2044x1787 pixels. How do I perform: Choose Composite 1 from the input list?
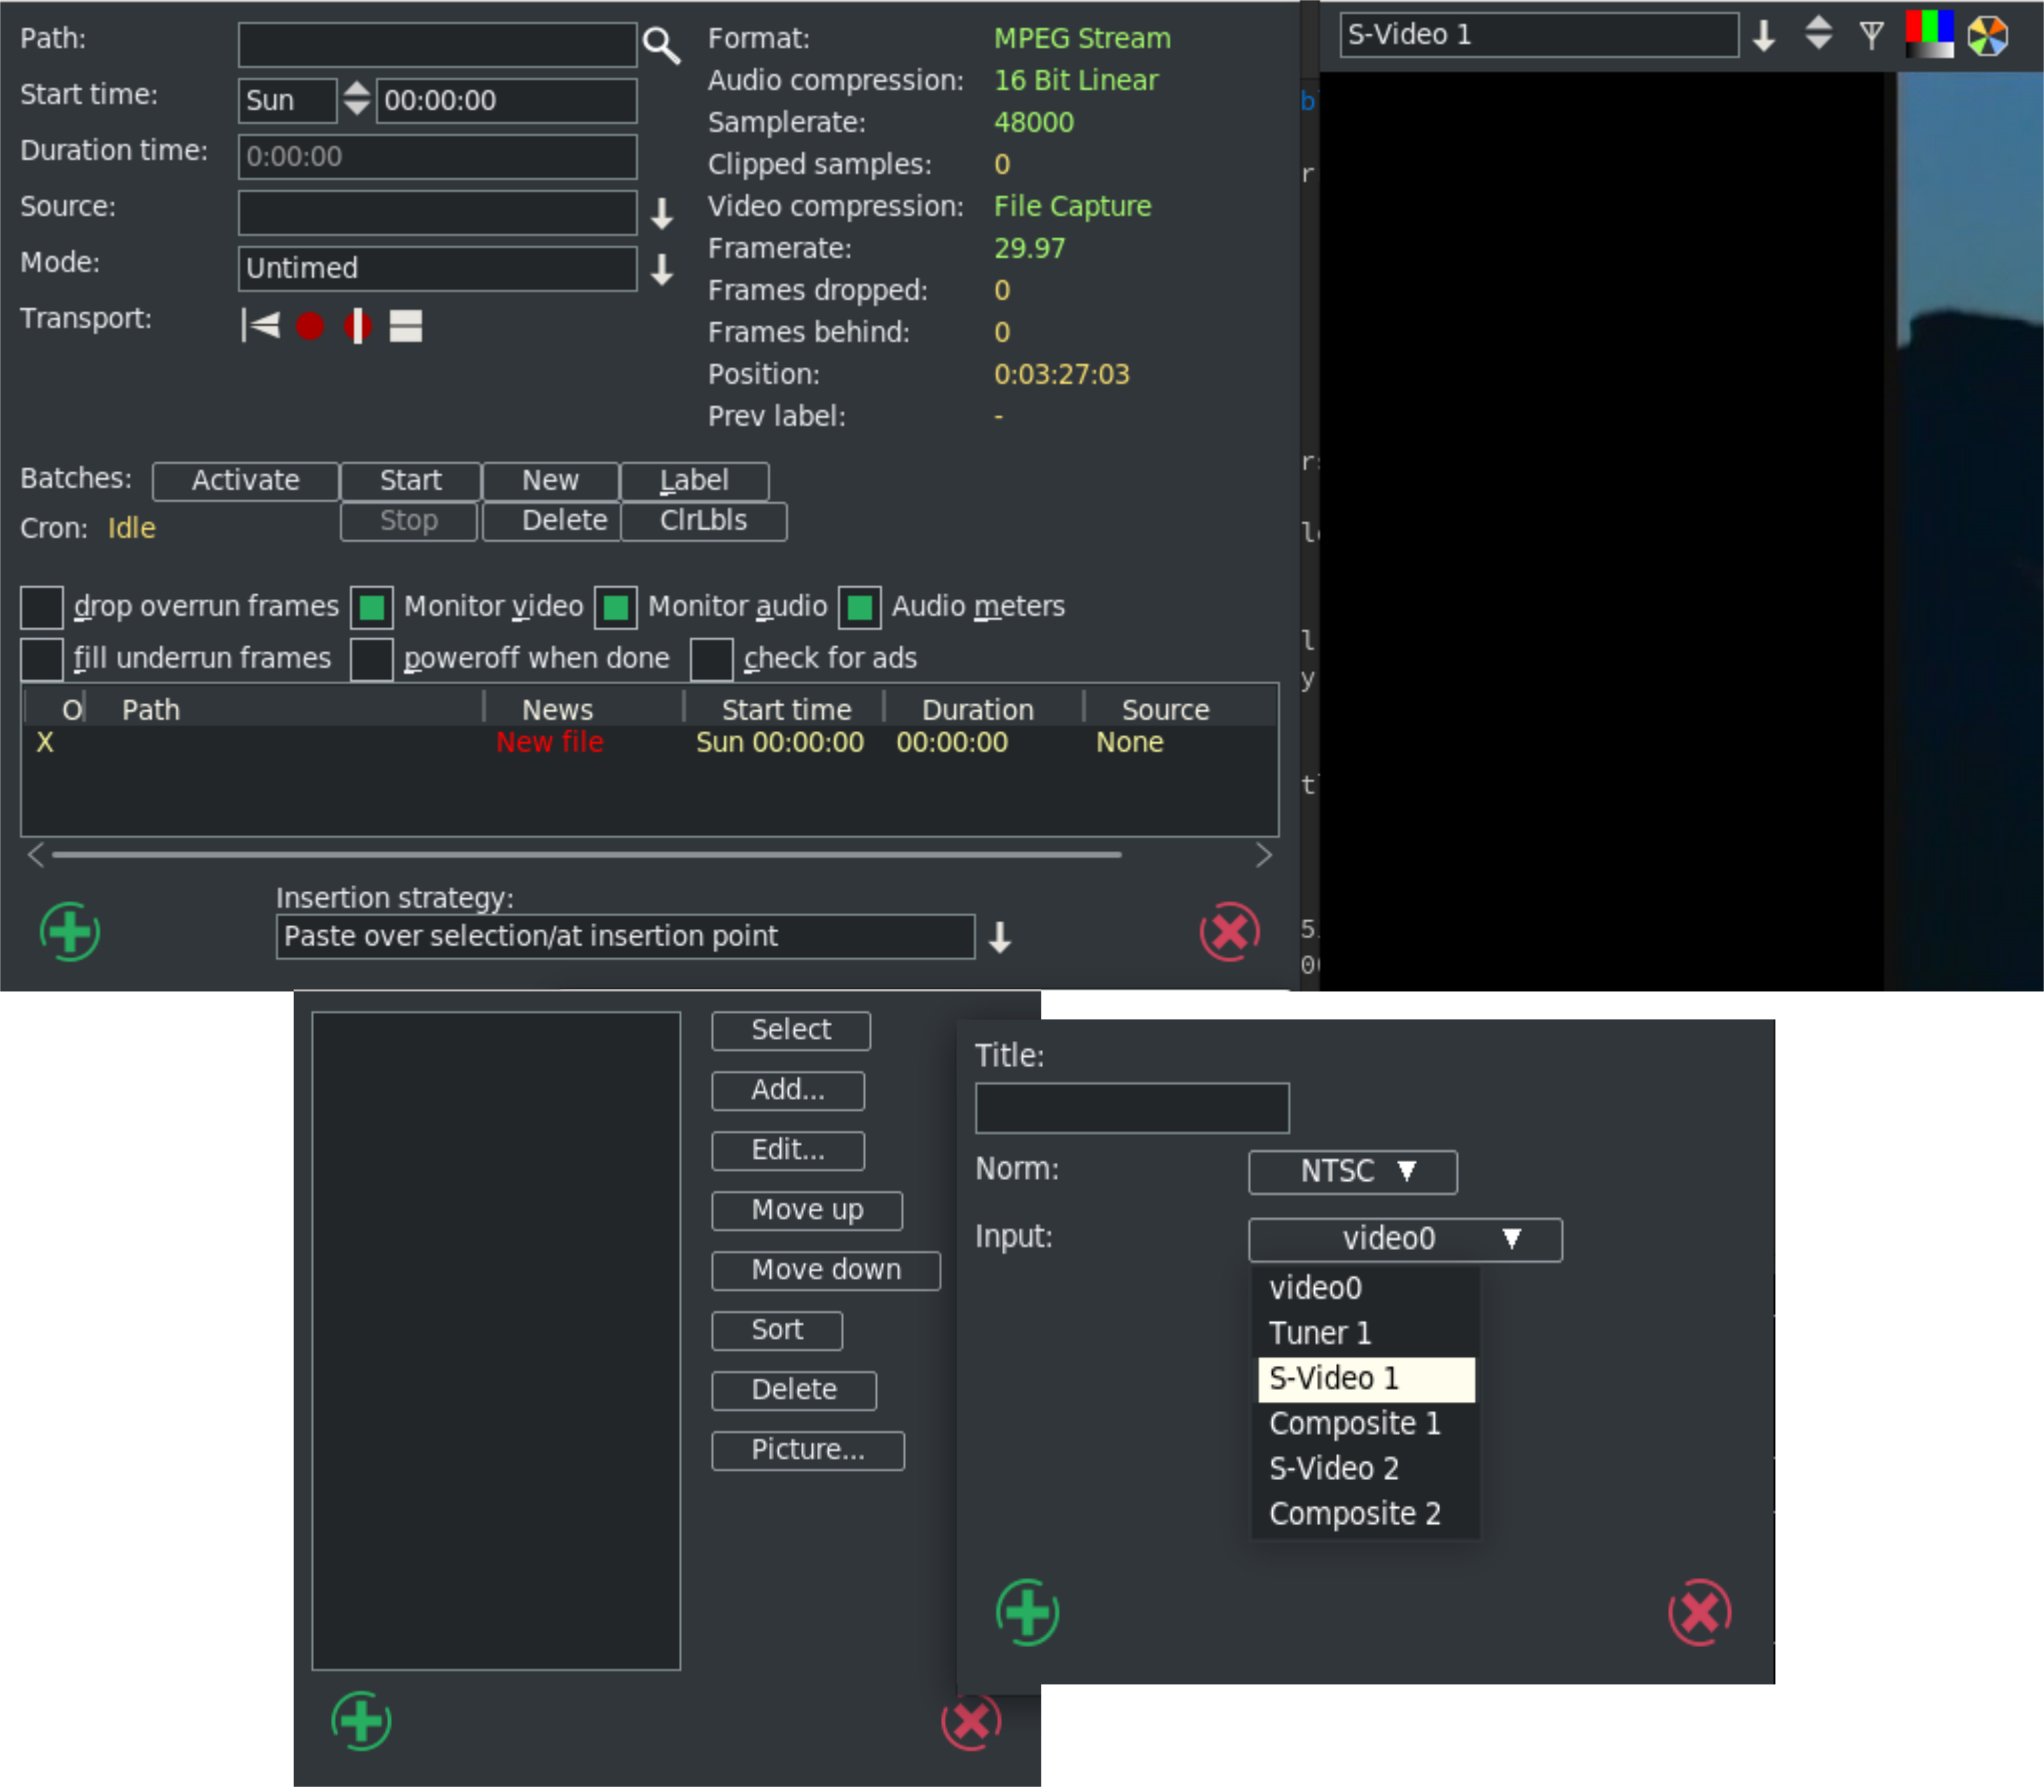coord(1354,1423)
